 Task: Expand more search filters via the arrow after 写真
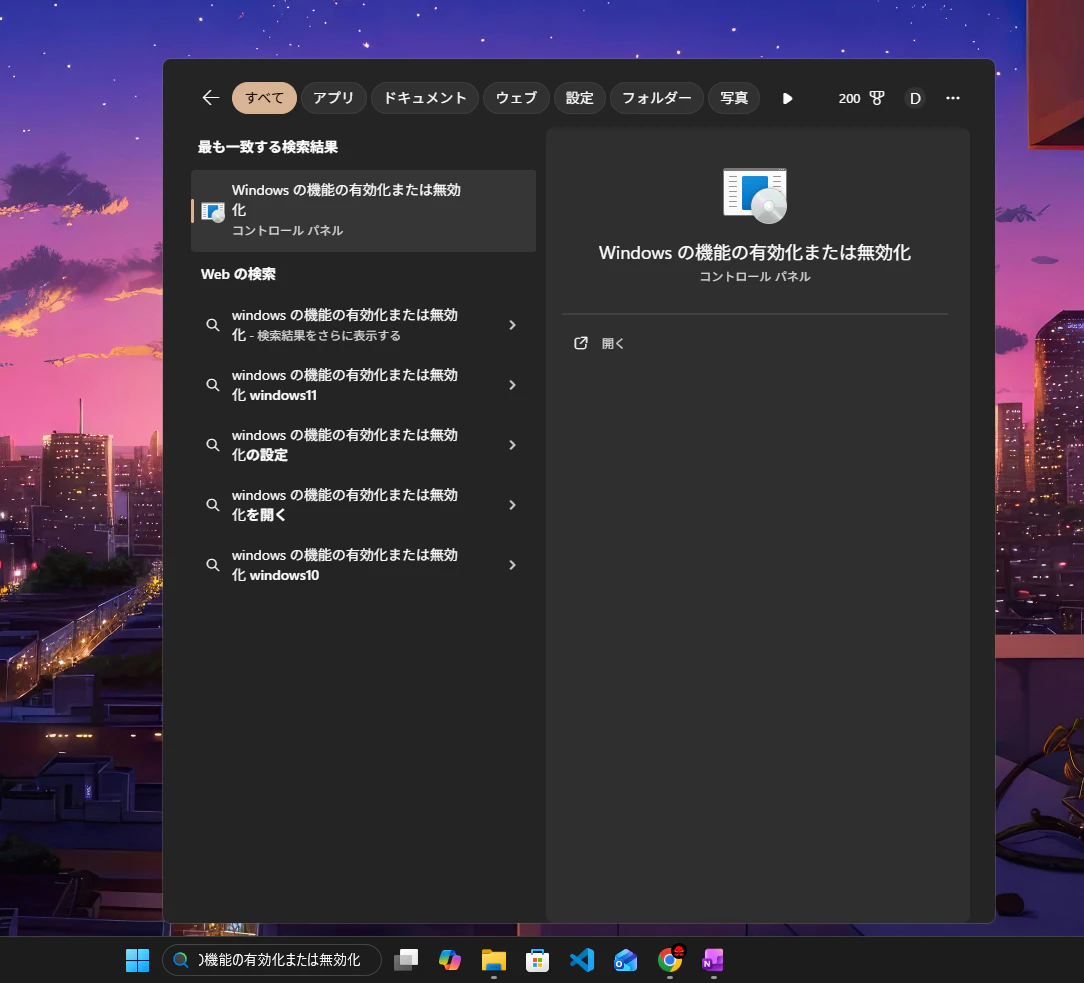(788, 98)
